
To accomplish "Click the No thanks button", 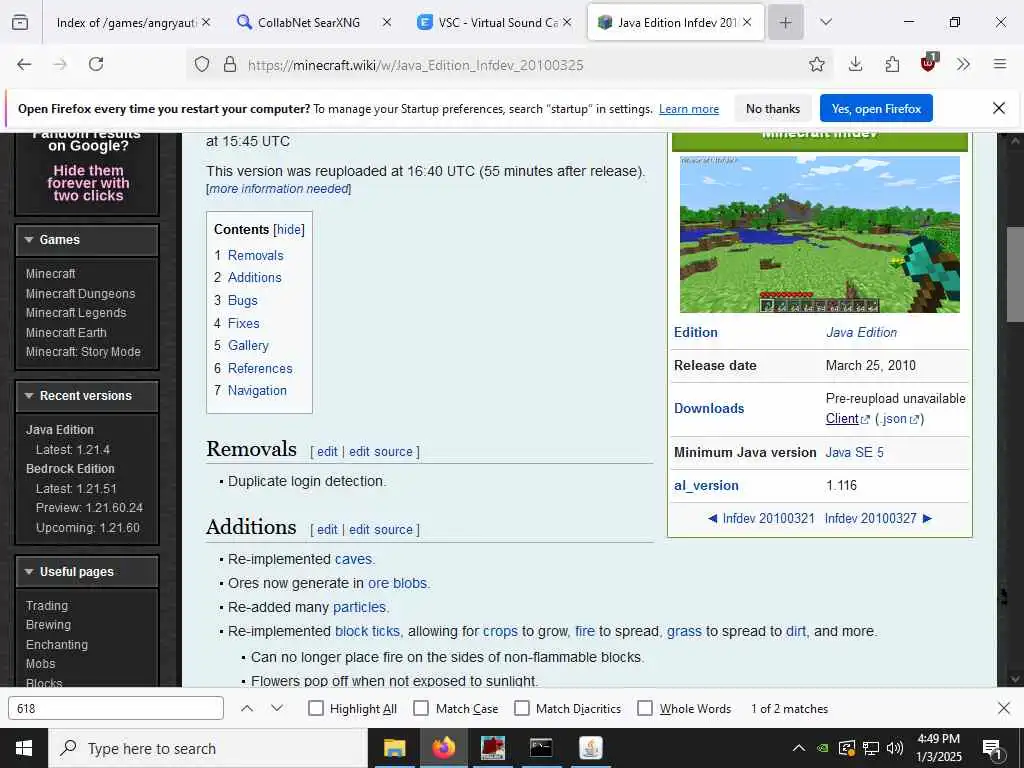I will pyautogui.click(x=773, y=108).
